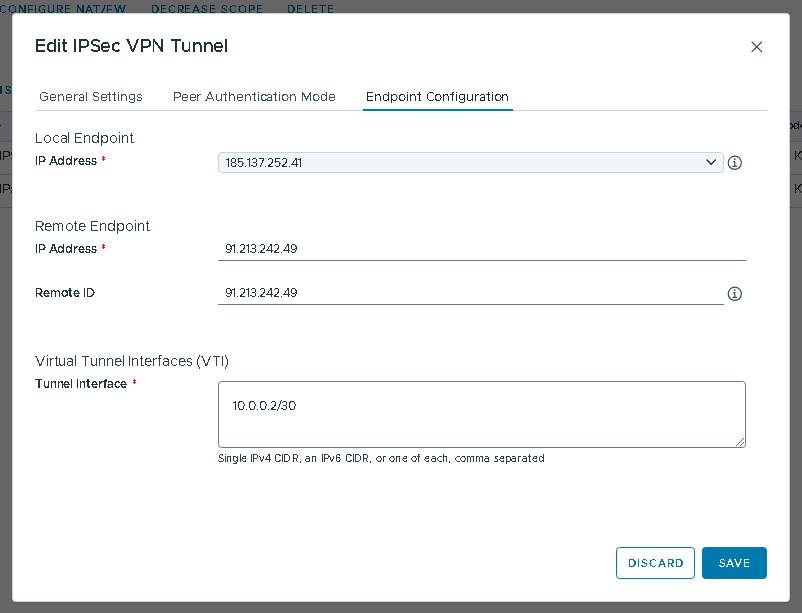
Task: Open the Local Endpoint IP Address dropdown
Action: click(470, 162)
